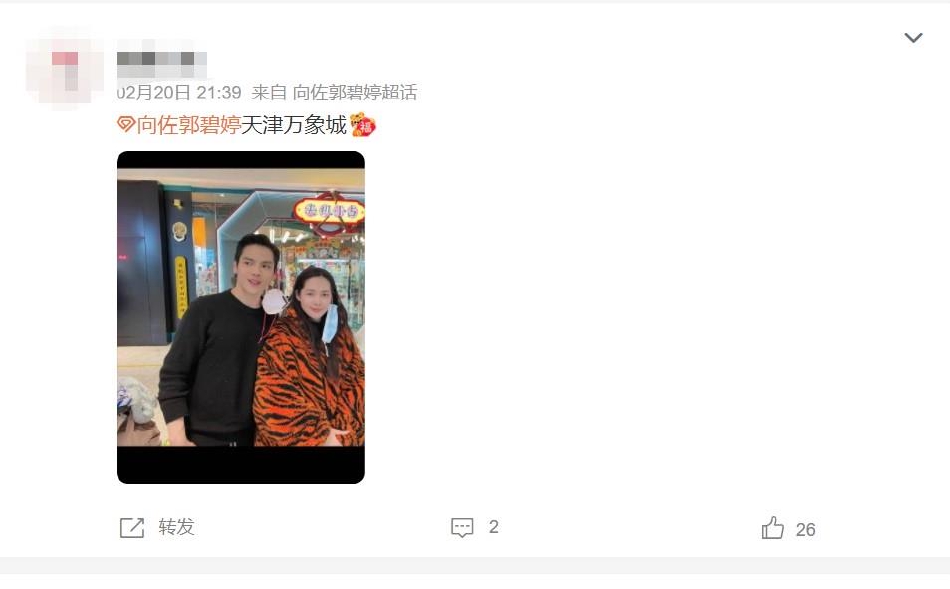Click the repost arrow icon

[132, 527]
